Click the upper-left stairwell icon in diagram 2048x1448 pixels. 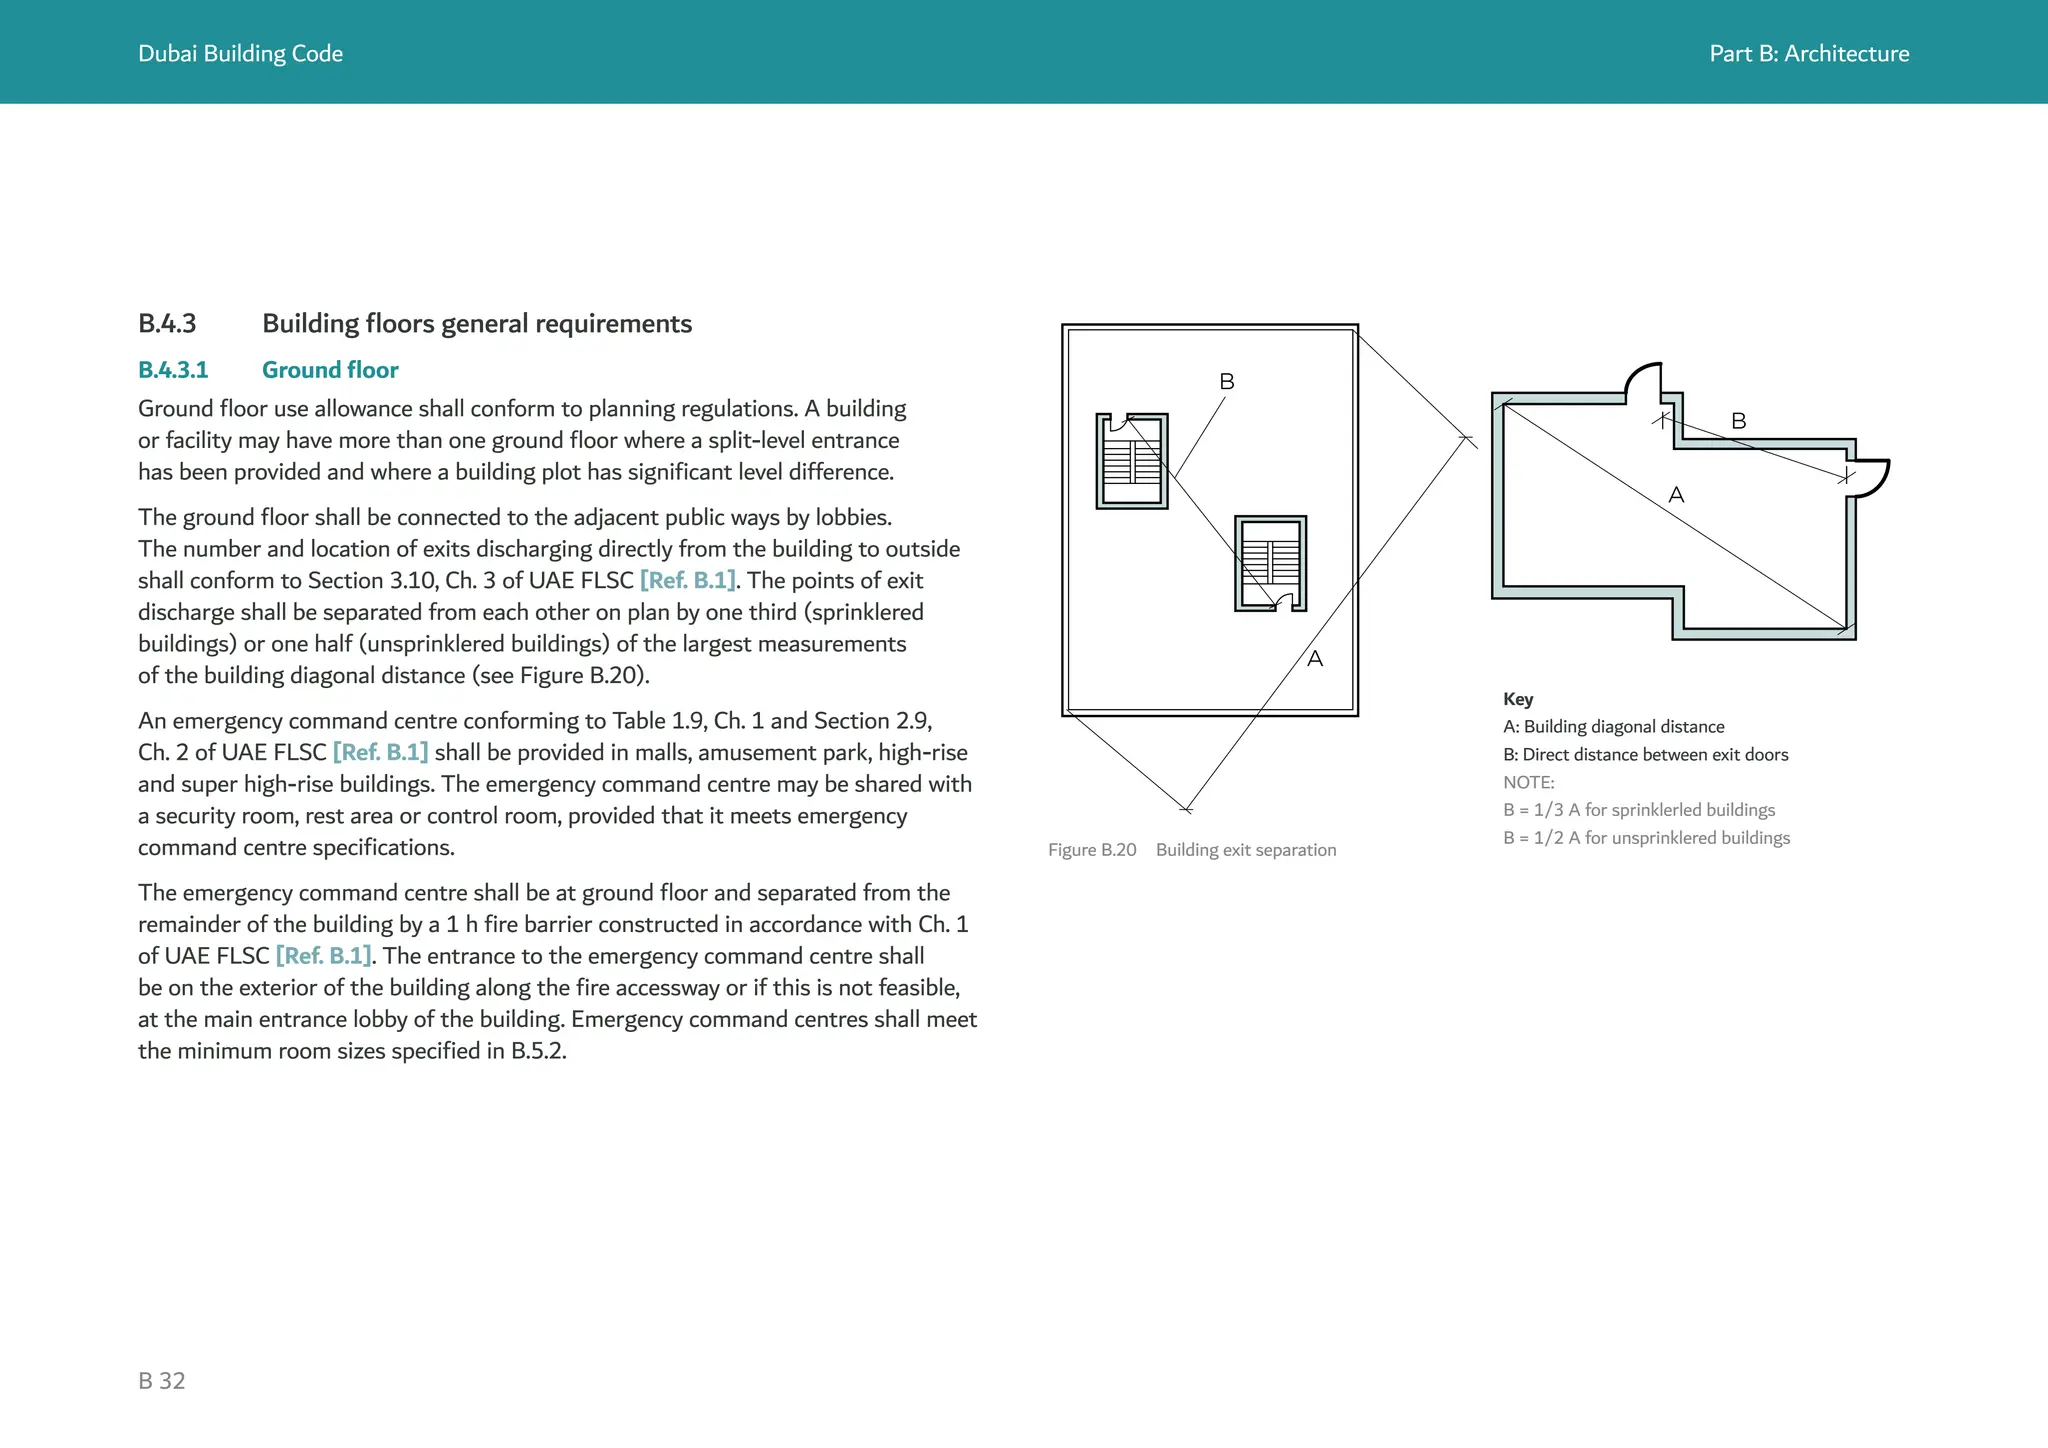point(1132,461)
